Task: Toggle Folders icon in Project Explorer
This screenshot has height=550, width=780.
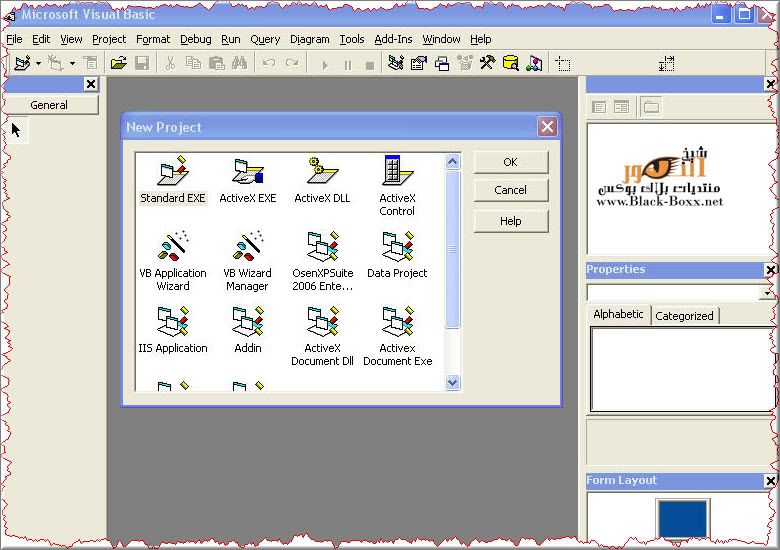Action: click(651, 107)
